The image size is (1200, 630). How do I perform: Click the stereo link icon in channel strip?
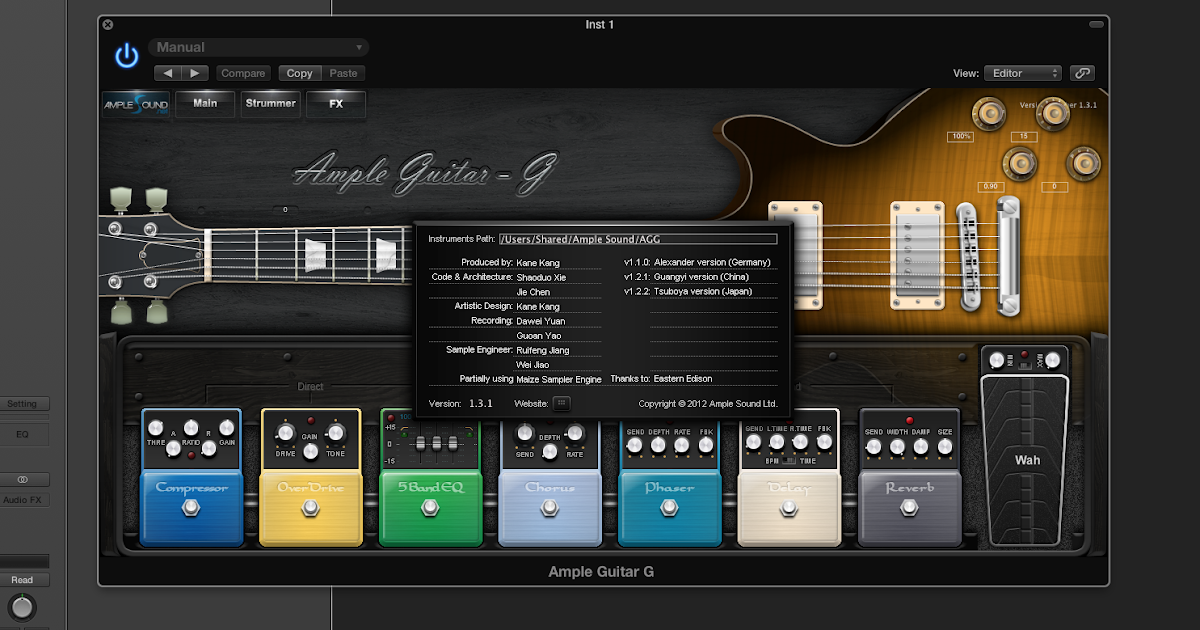pyautogui.click(x=22, y=480)
